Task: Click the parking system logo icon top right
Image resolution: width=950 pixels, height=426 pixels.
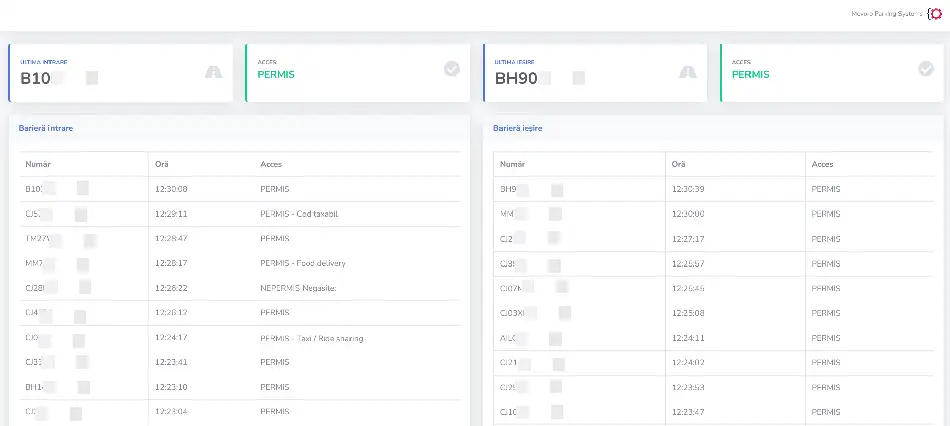Action: pyautogui.click(x=934, y=14)
